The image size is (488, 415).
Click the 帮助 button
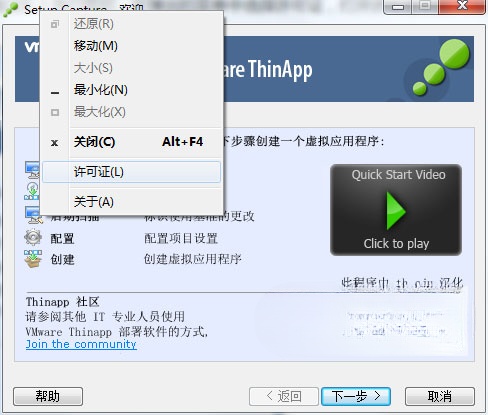[48, 396]
